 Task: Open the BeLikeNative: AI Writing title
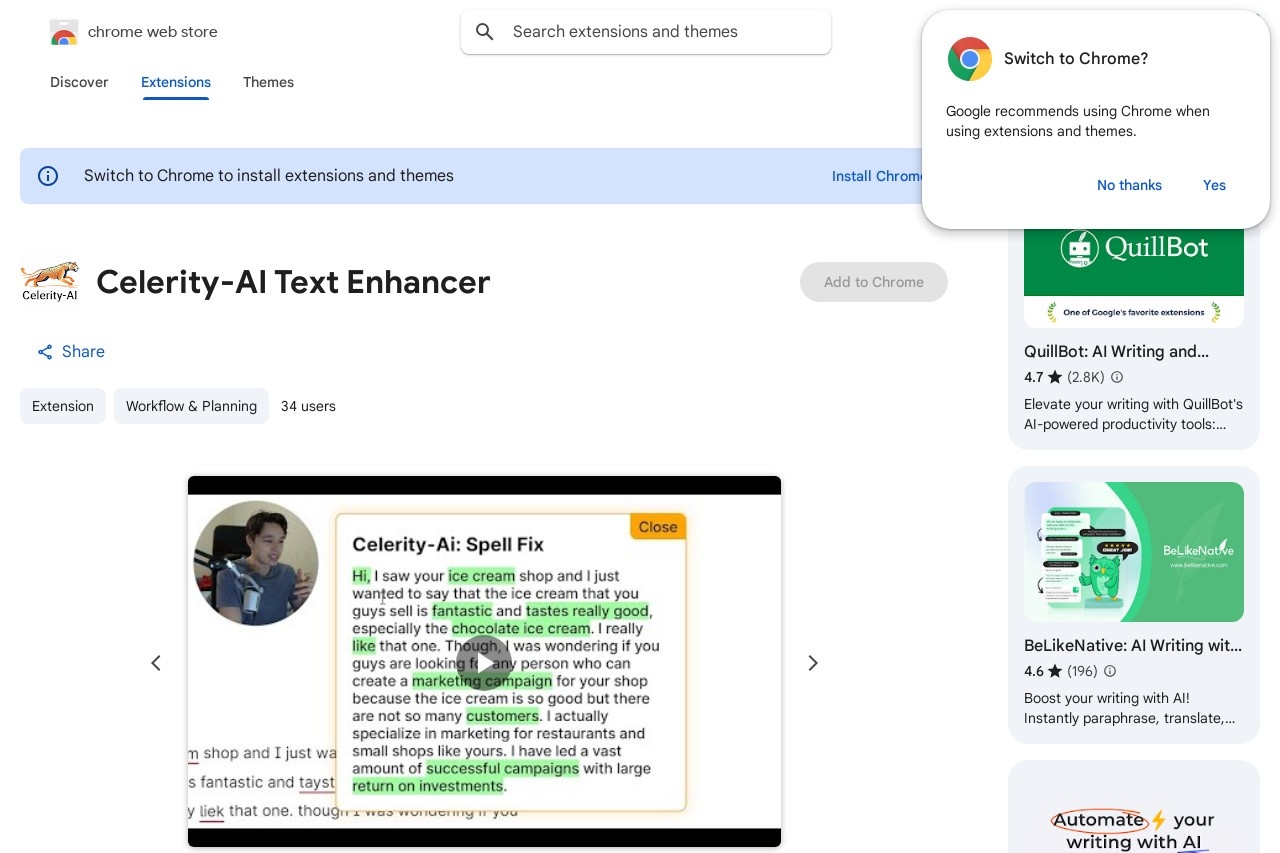1133,645
